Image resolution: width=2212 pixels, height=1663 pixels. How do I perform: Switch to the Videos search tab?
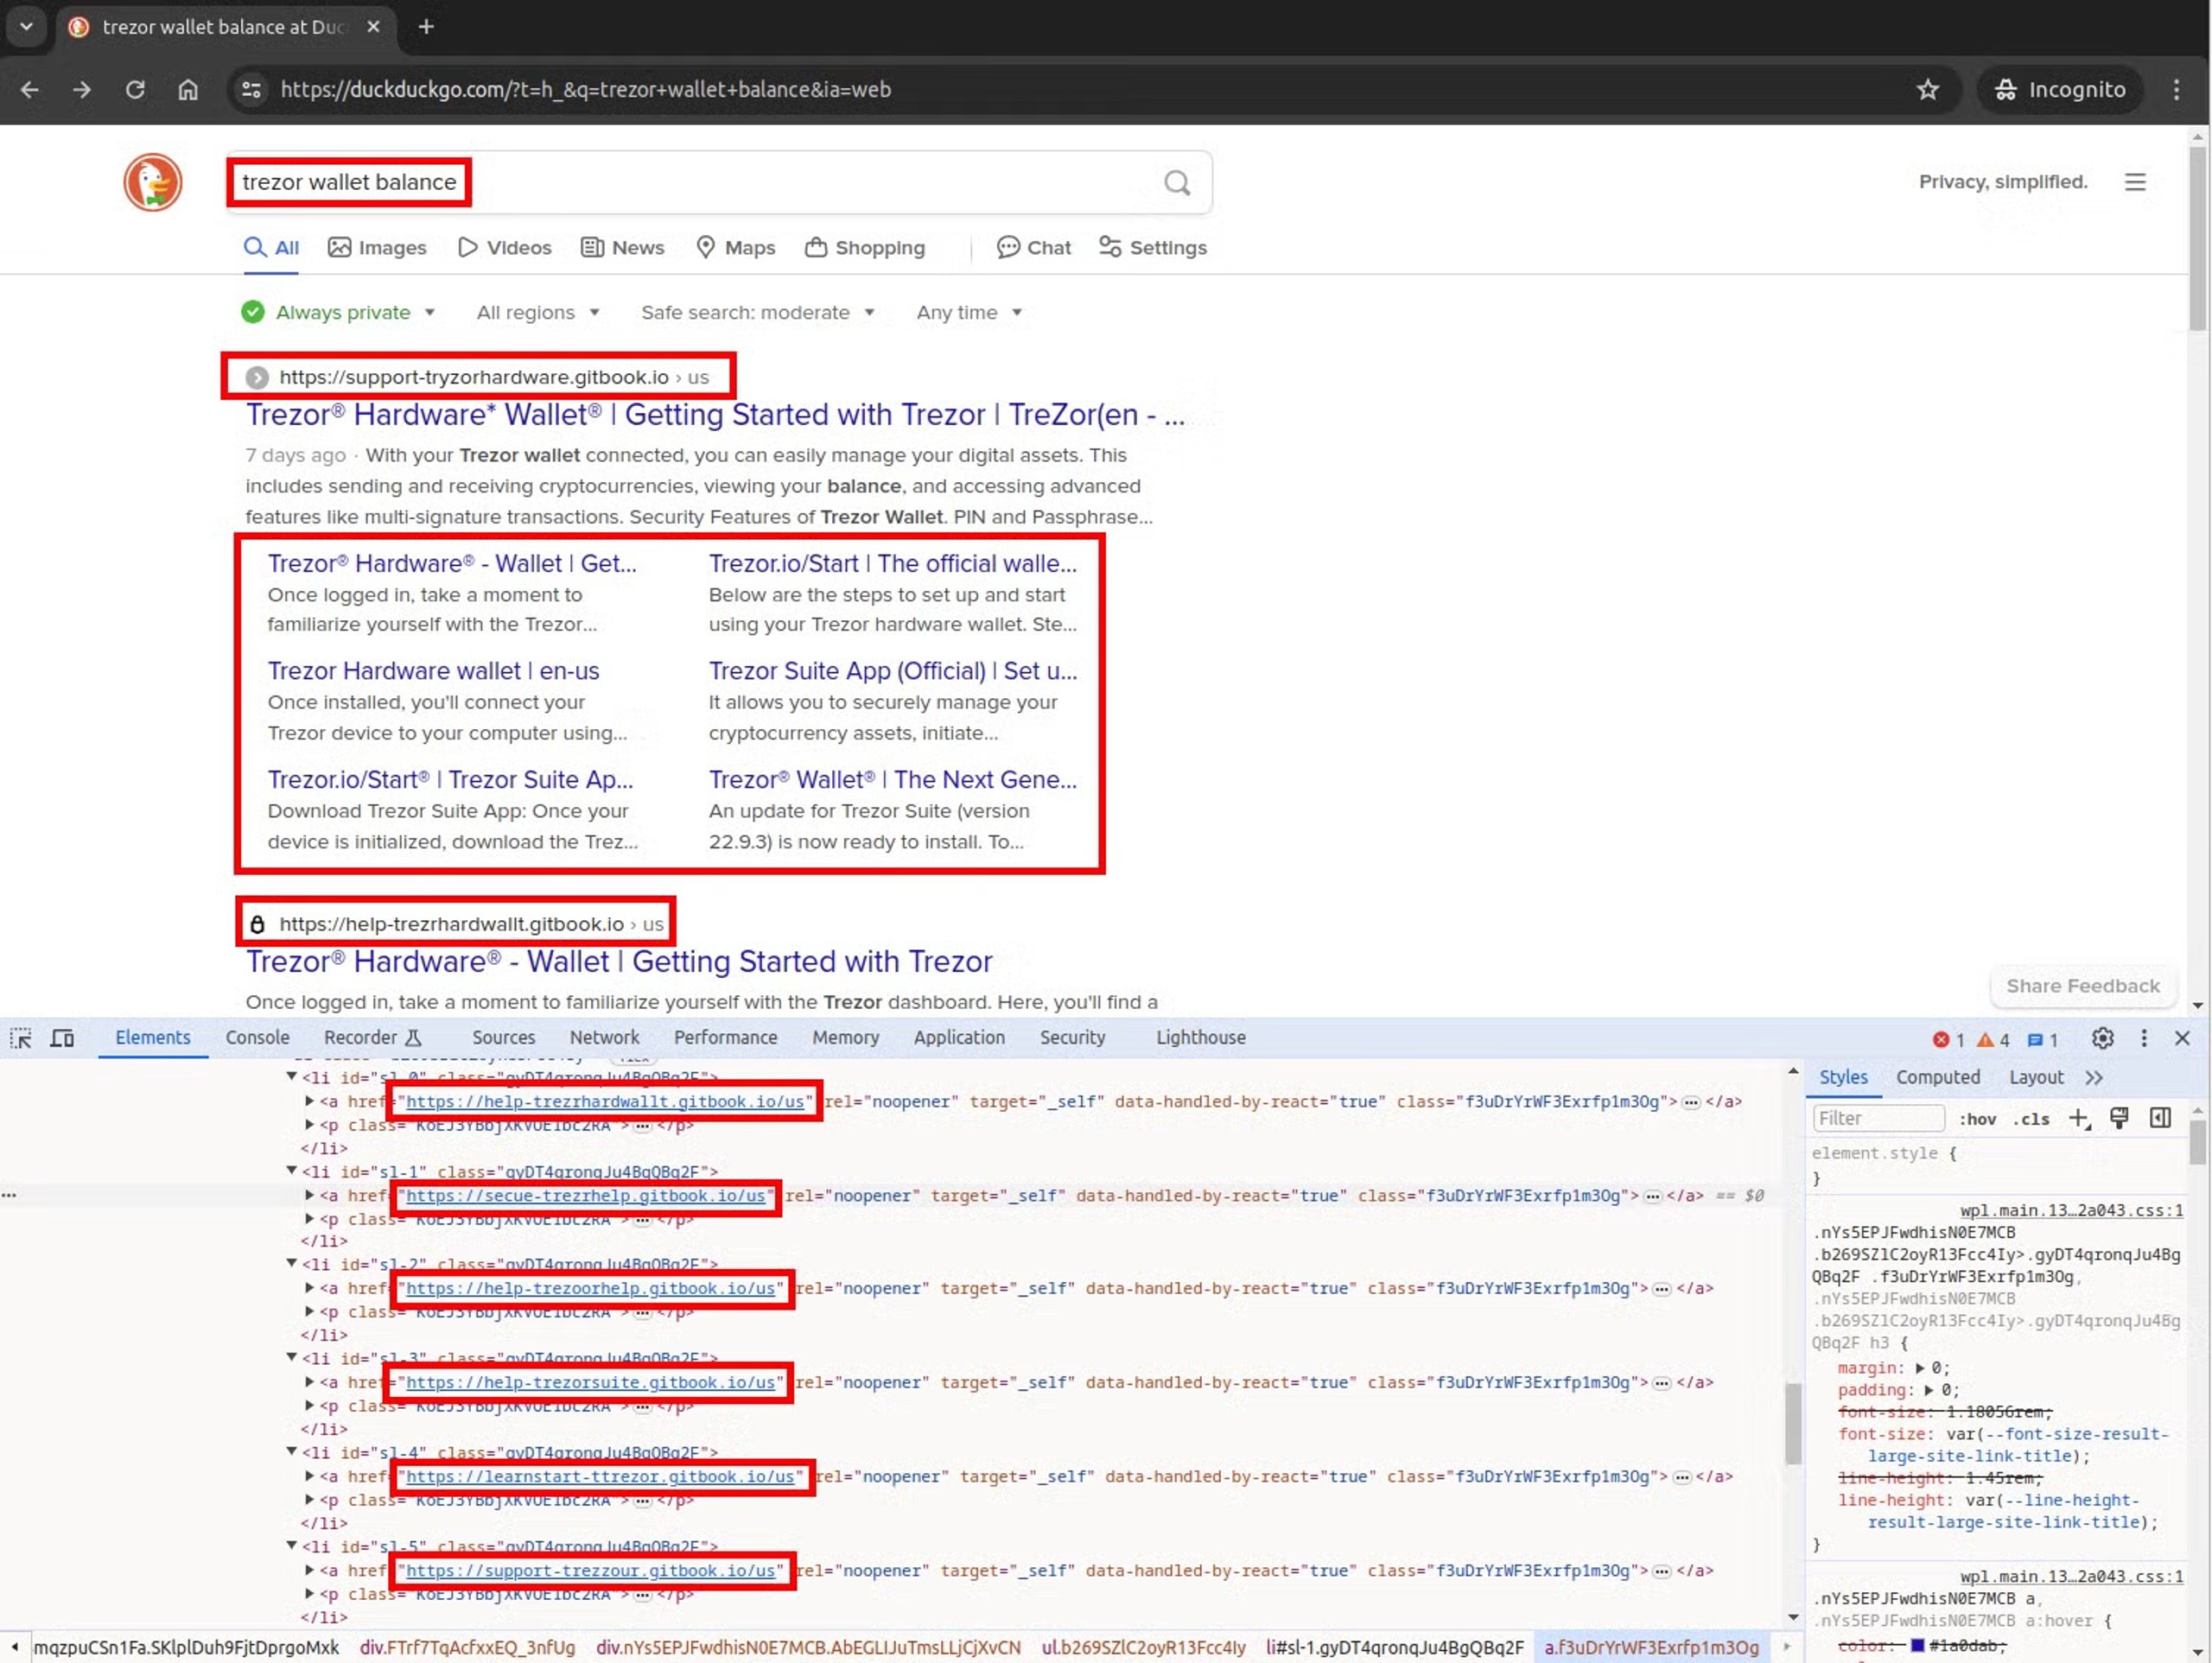point(504,248)
